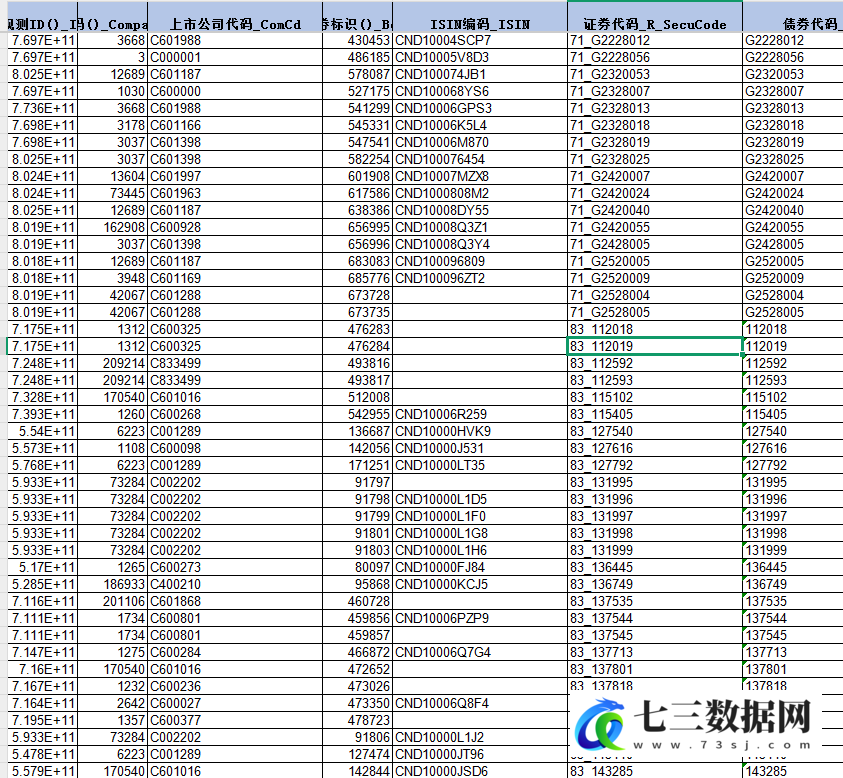Click company number cell 186933
The height and width of the screenshot is (778, 843).
click(113, 584)
